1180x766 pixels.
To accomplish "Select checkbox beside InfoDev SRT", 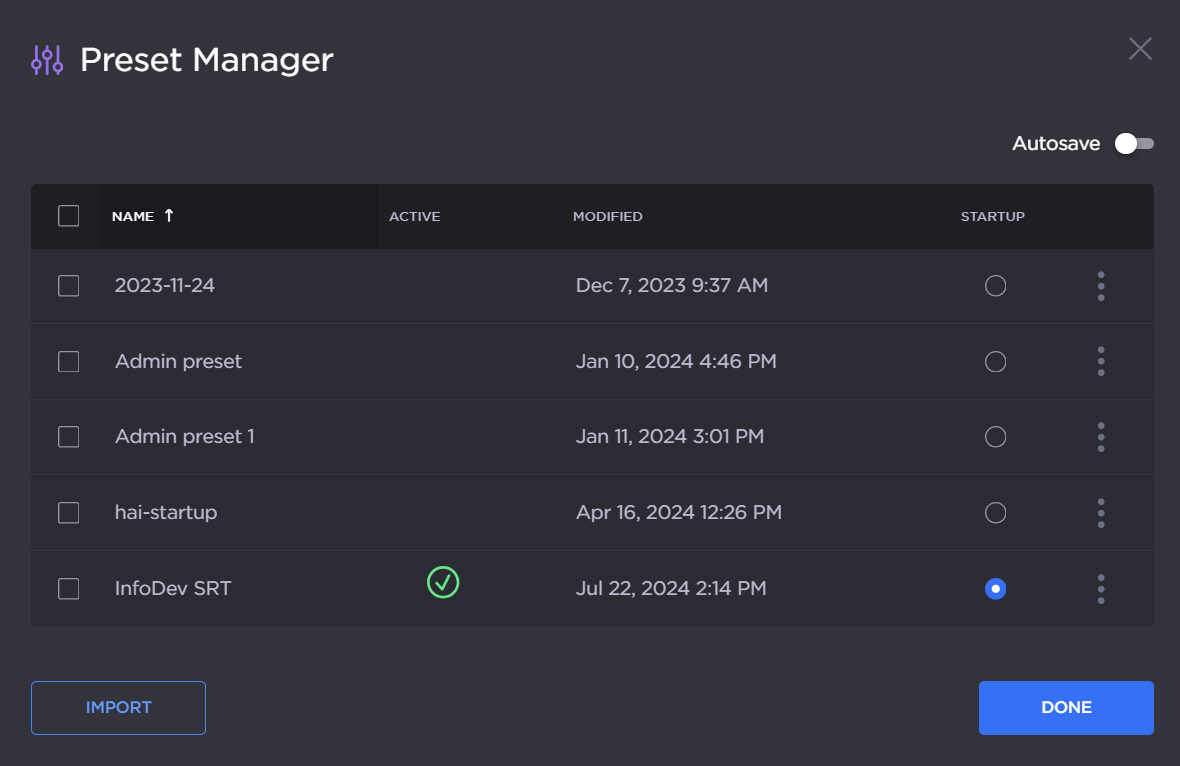I will [69, 589].
